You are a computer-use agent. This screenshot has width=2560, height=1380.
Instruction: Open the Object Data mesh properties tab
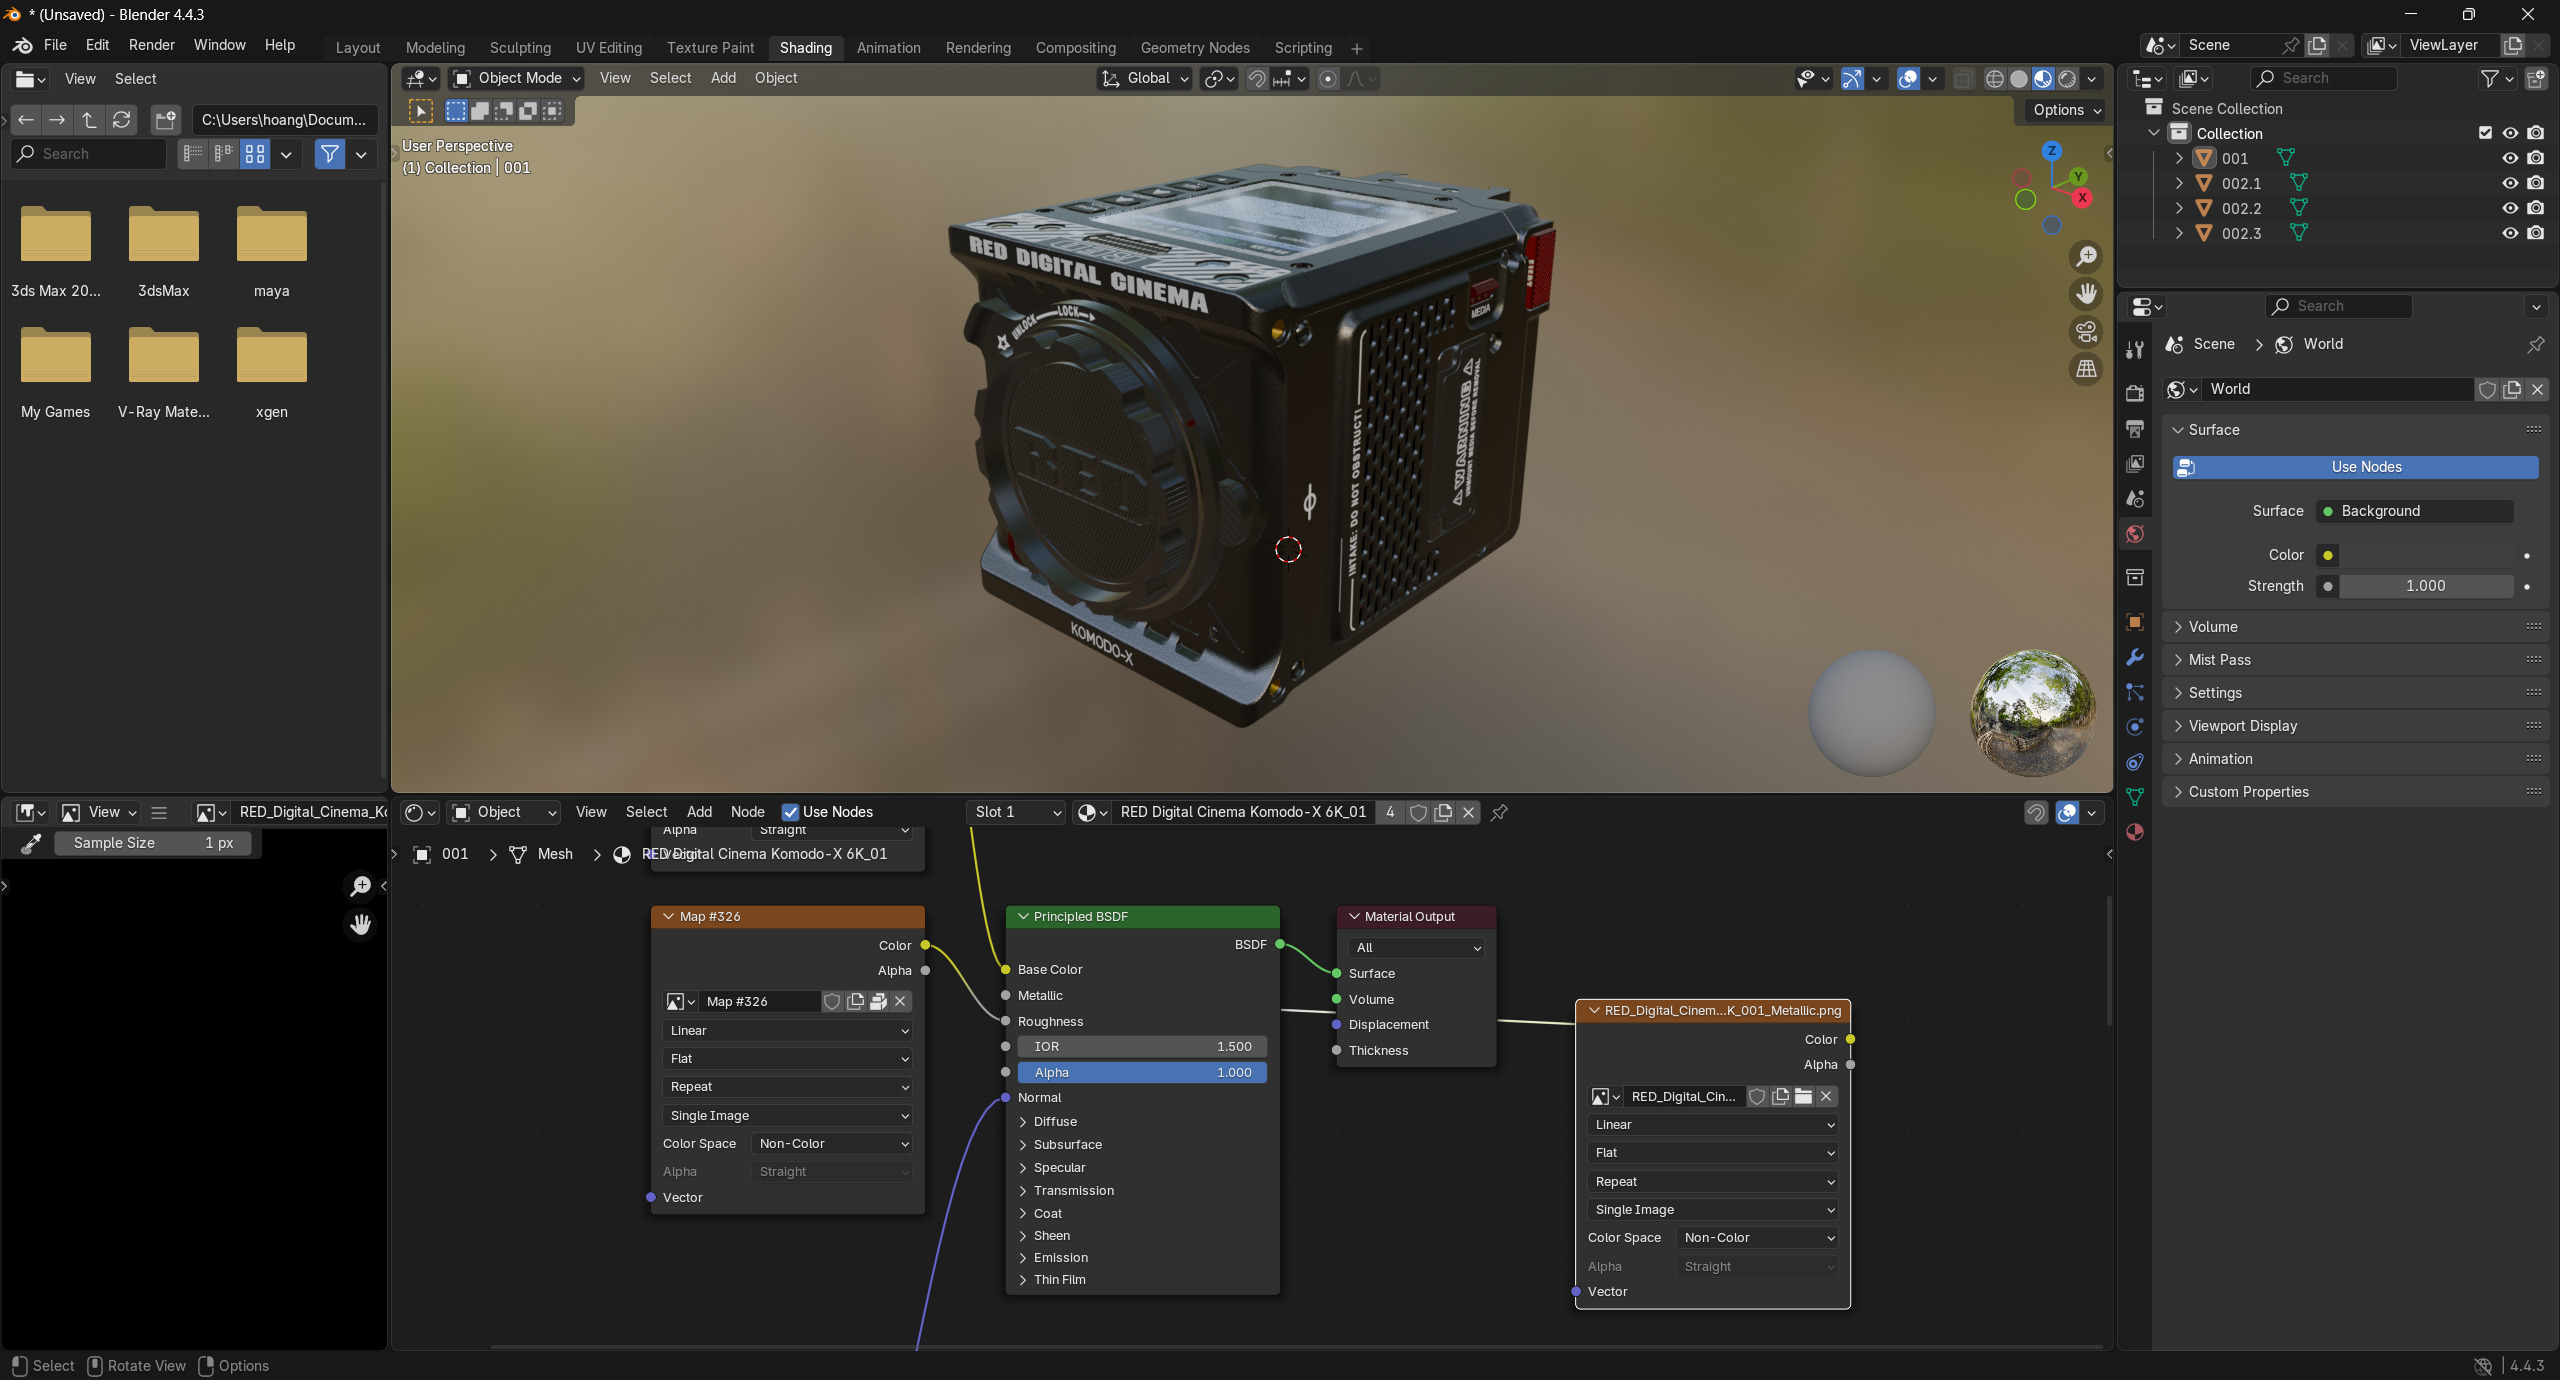pyautogui.click(x=2135, y=797)
